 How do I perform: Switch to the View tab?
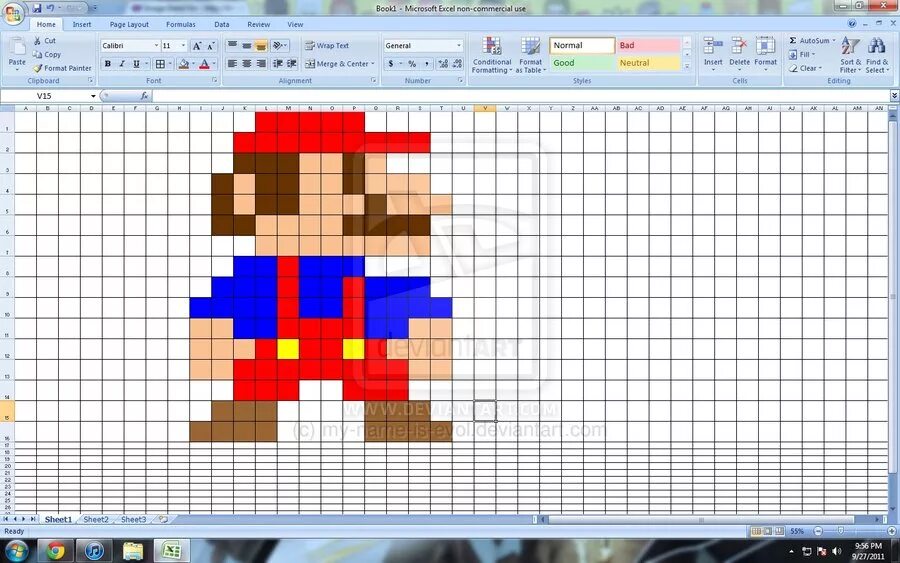click(295, 25)
